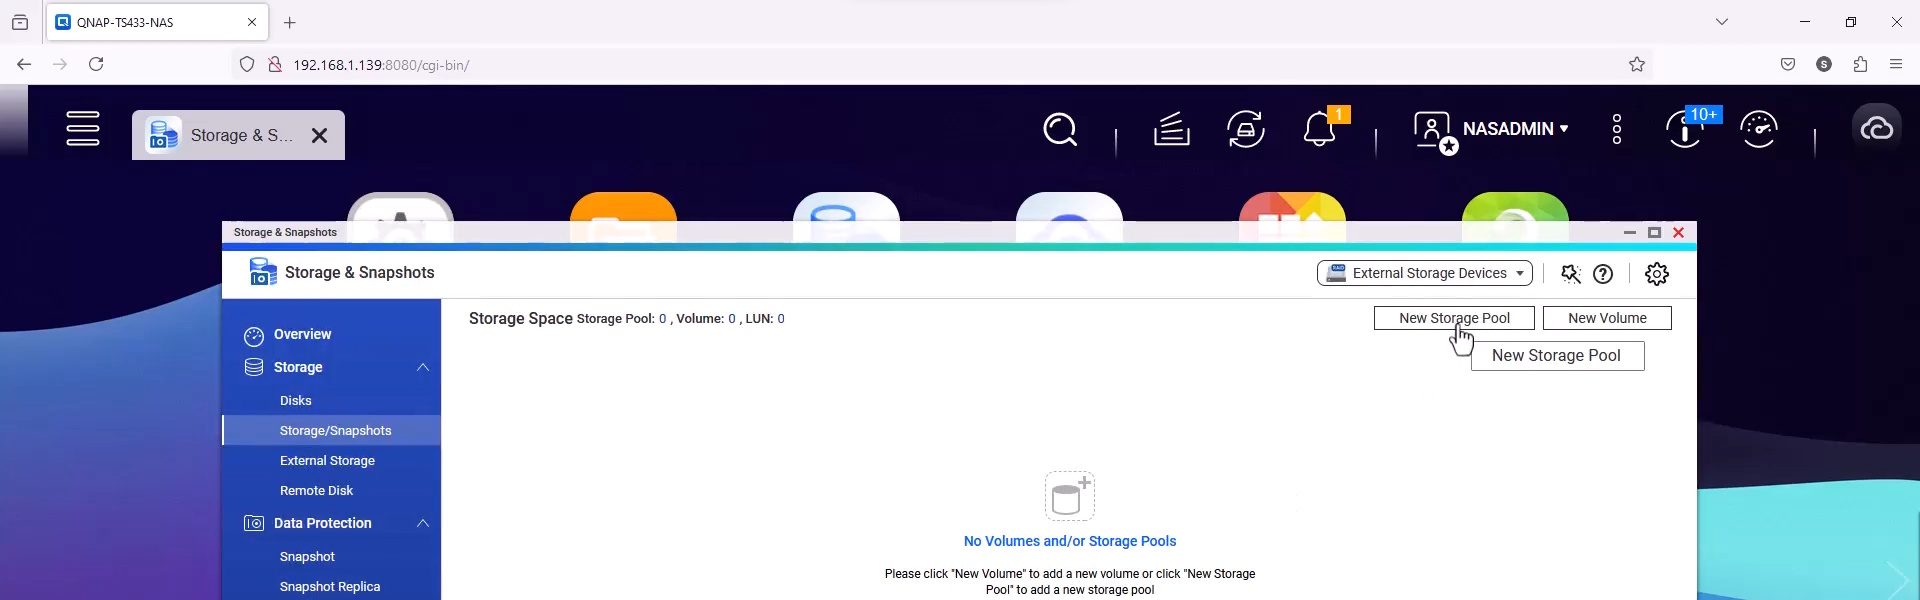Open notifications bell with 1 badge
1920x600 pixels.
coord(1322,129)
